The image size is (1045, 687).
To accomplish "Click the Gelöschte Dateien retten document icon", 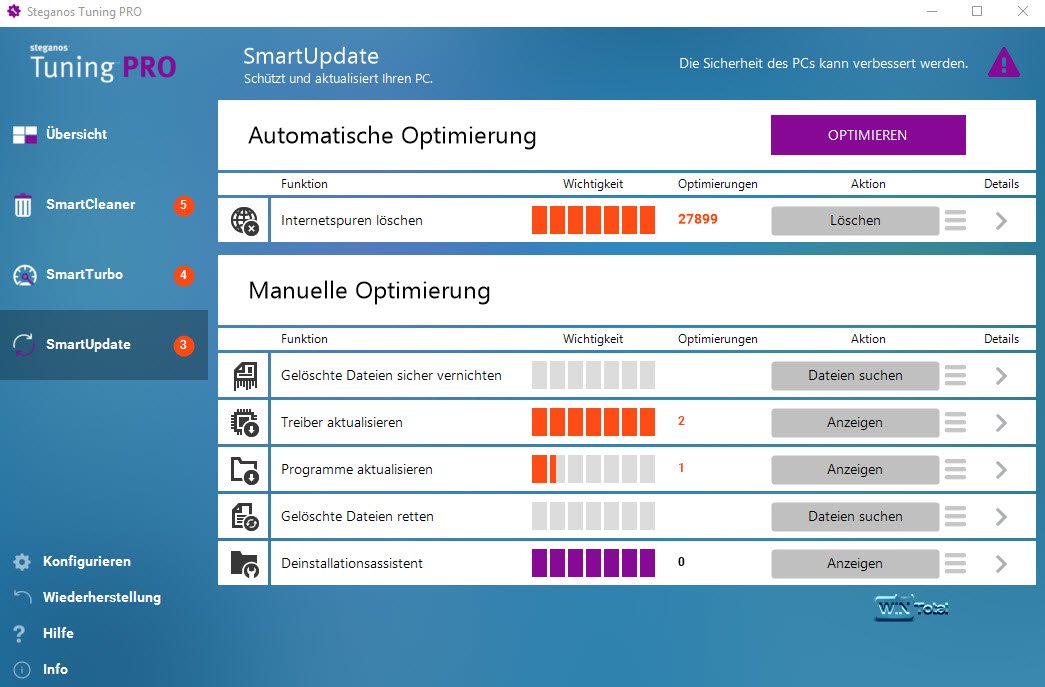I will point(244,516).
